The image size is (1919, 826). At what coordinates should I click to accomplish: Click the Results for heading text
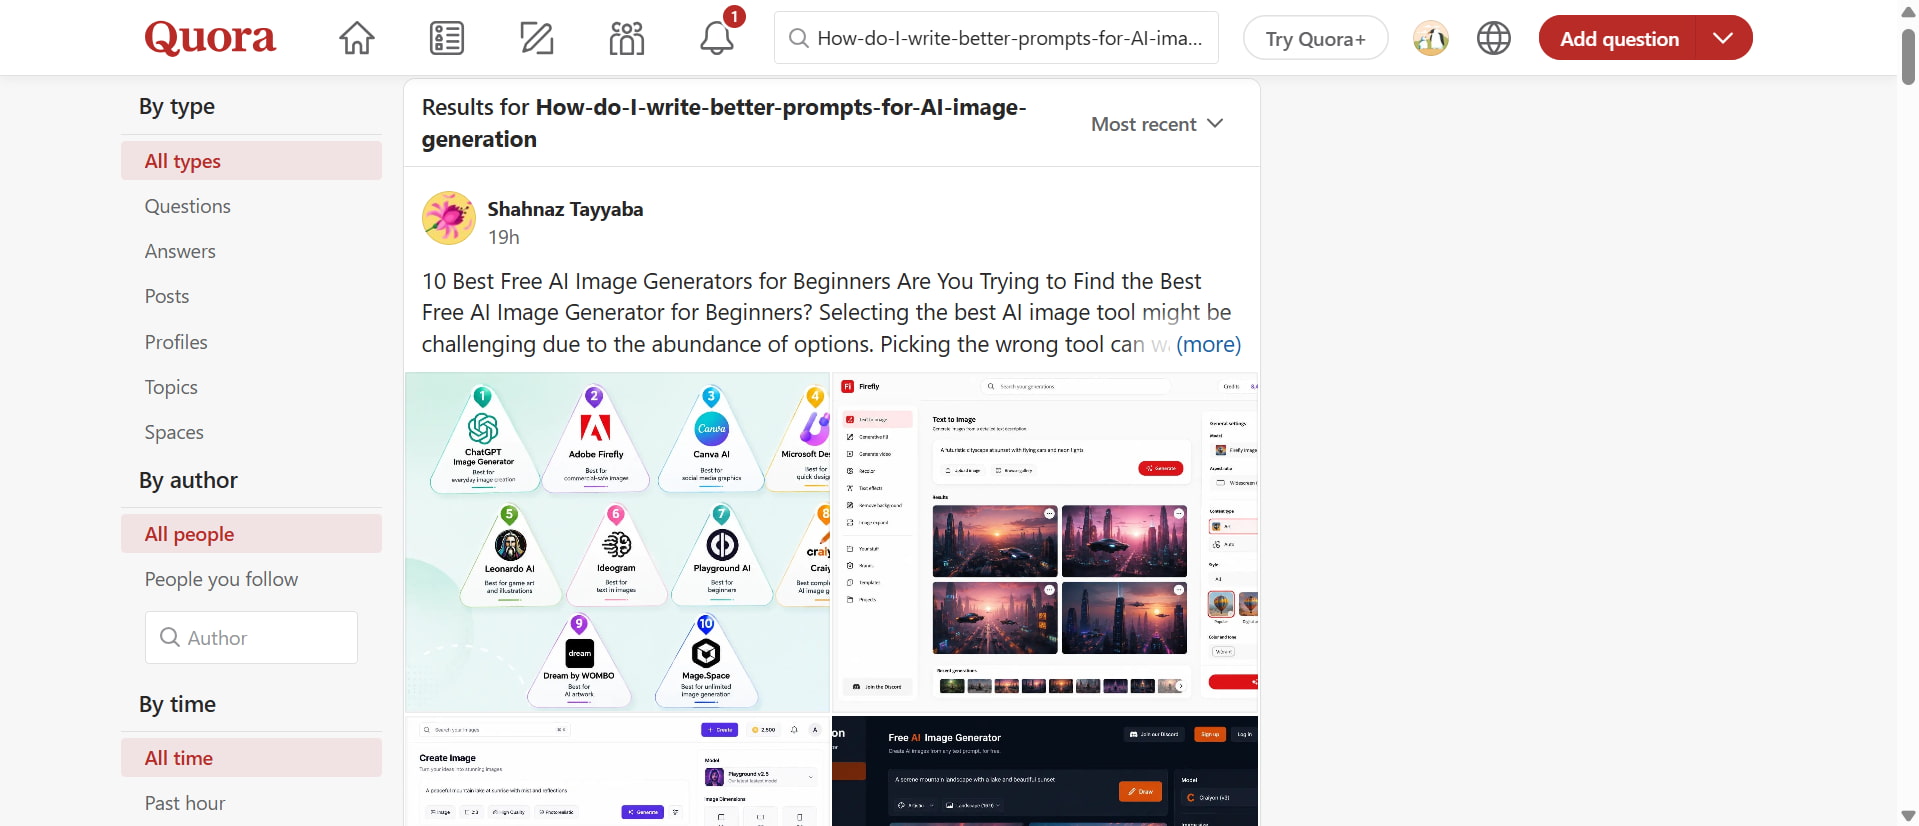(724, 123)
